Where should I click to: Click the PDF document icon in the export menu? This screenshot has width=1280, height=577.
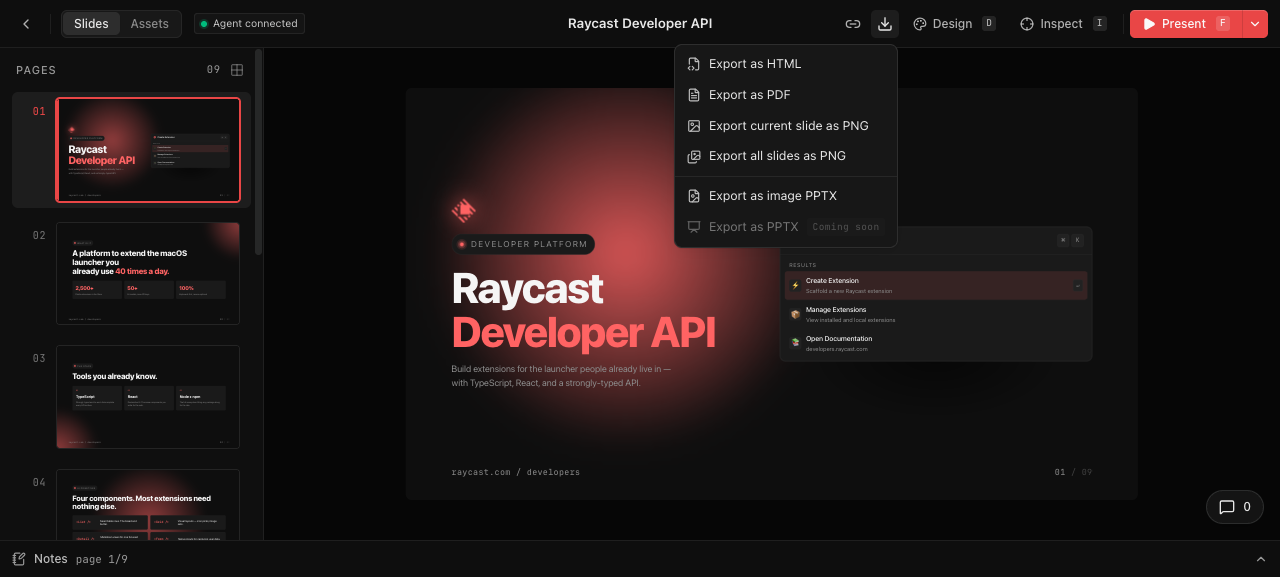tap(694, 95)
